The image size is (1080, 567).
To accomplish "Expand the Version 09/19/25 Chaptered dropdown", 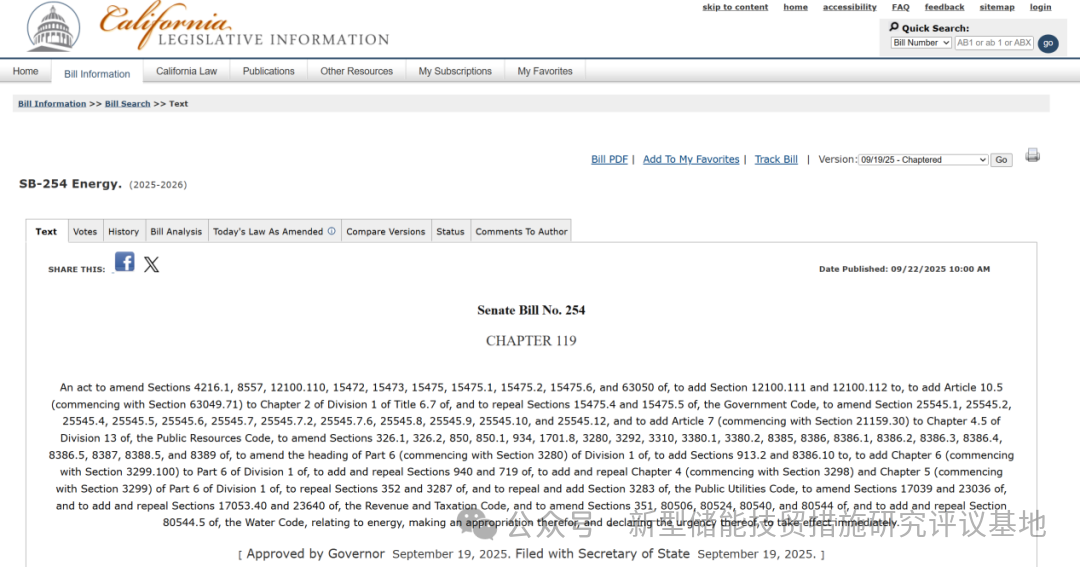I will coord(923,160).
